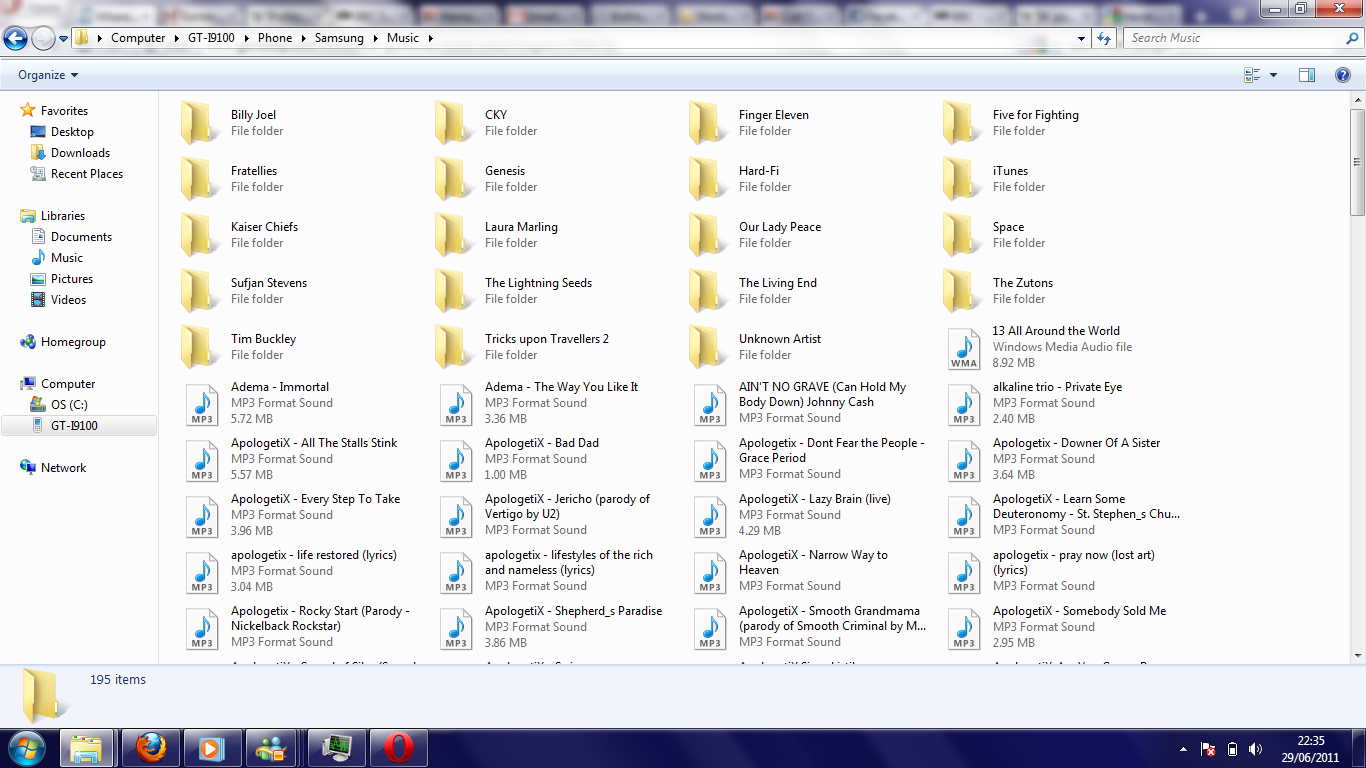Image resolution: width=1366 pixels, height=768 pixels.
Task: Select 'The Lightning Seeds' folder name
Action: click(x=538, y=283)
